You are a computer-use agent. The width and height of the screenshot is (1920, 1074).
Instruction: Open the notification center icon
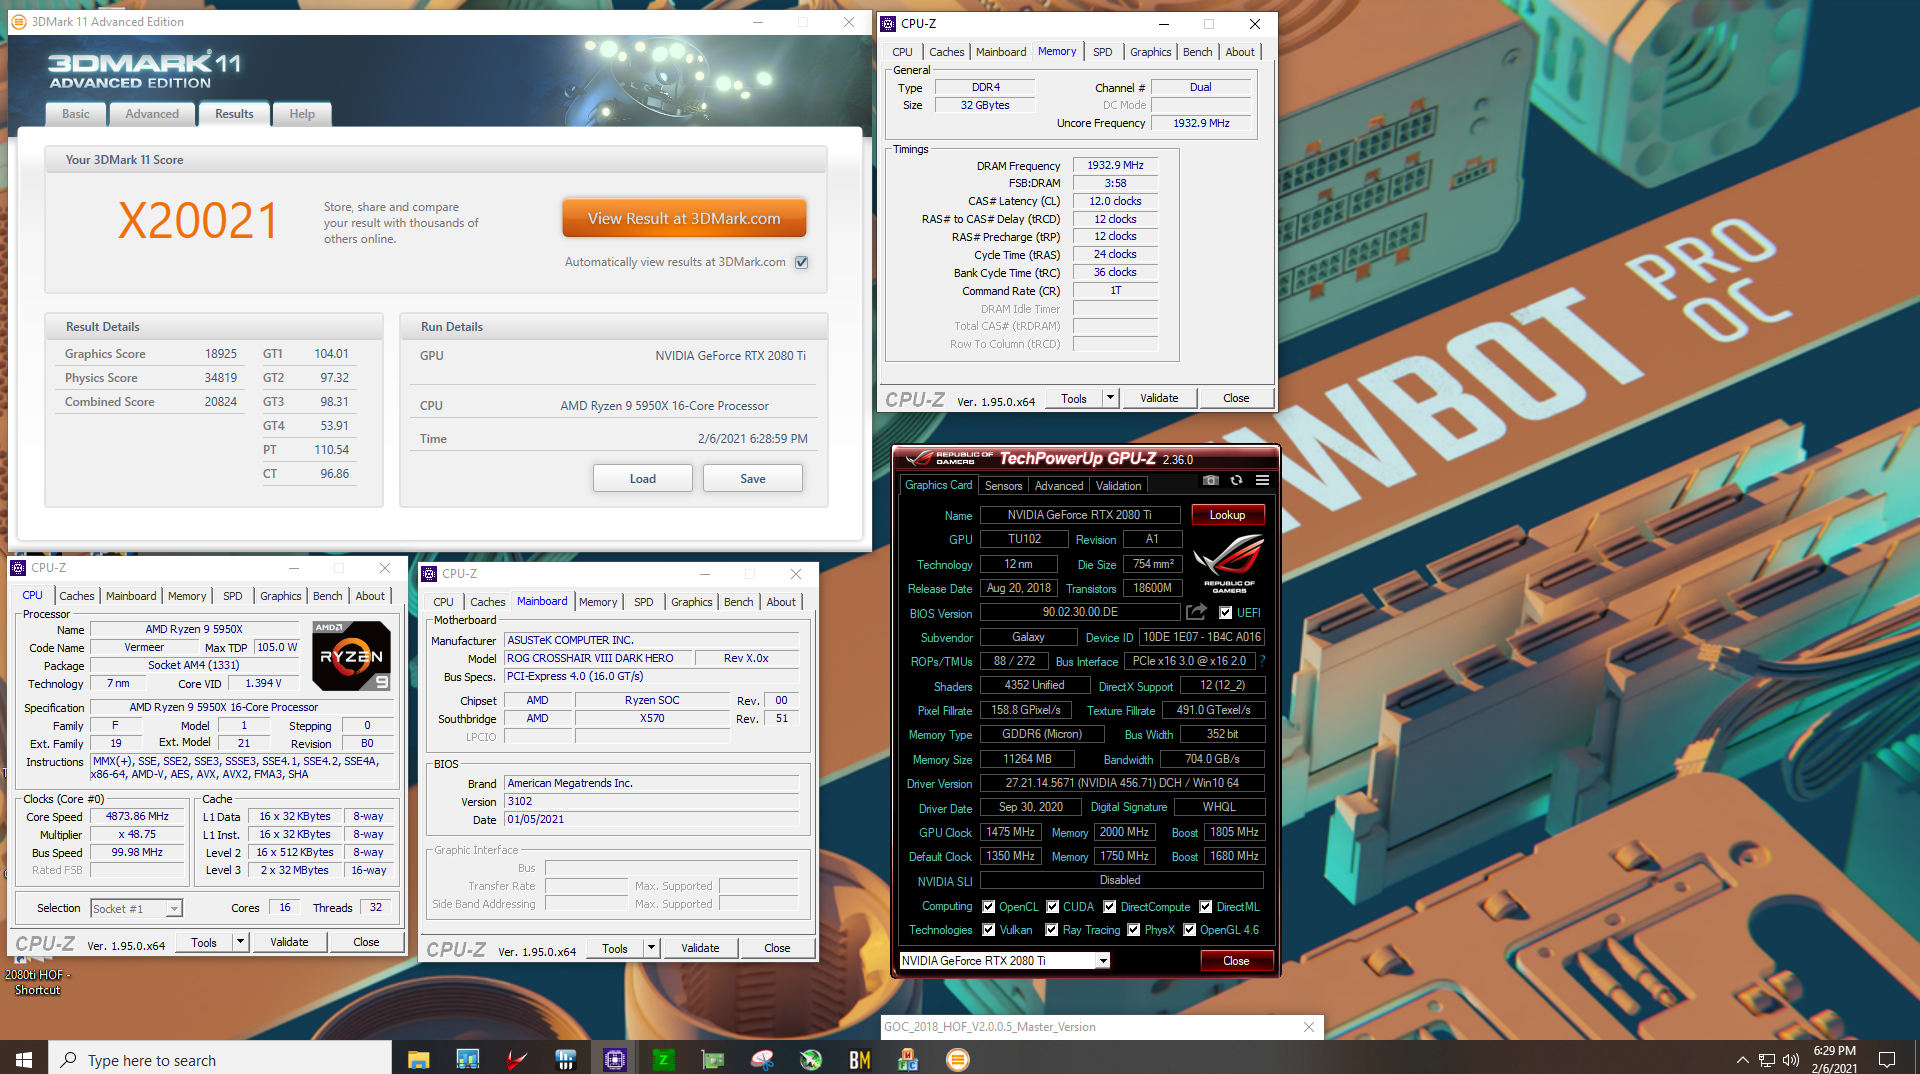tap(1887, 1059)
